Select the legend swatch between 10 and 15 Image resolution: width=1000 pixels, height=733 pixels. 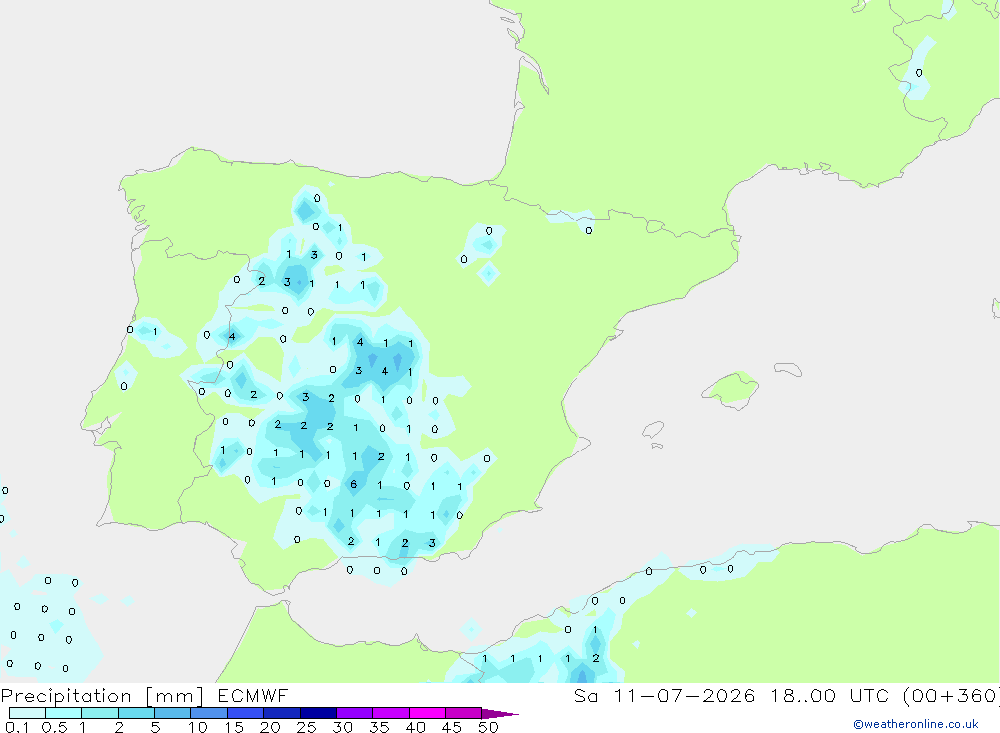209,713
